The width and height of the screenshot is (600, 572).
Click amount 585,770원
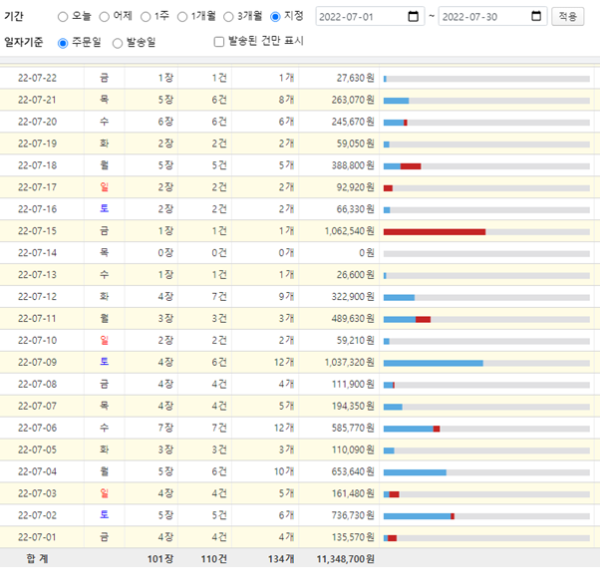(353, 428)
